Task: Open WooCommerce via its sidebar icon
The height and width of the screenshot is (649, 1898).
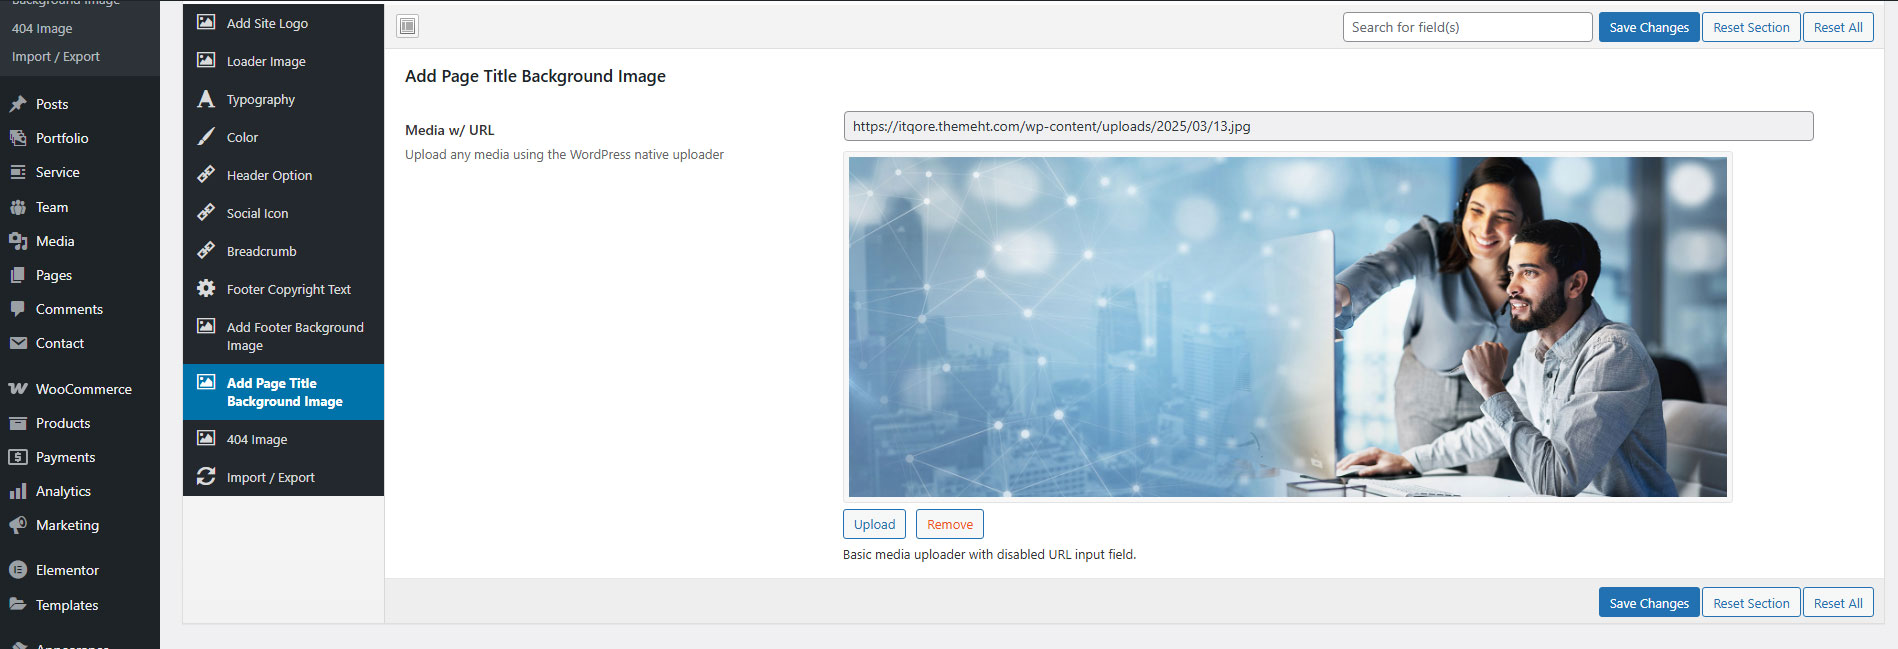Action: click(18, 389)
